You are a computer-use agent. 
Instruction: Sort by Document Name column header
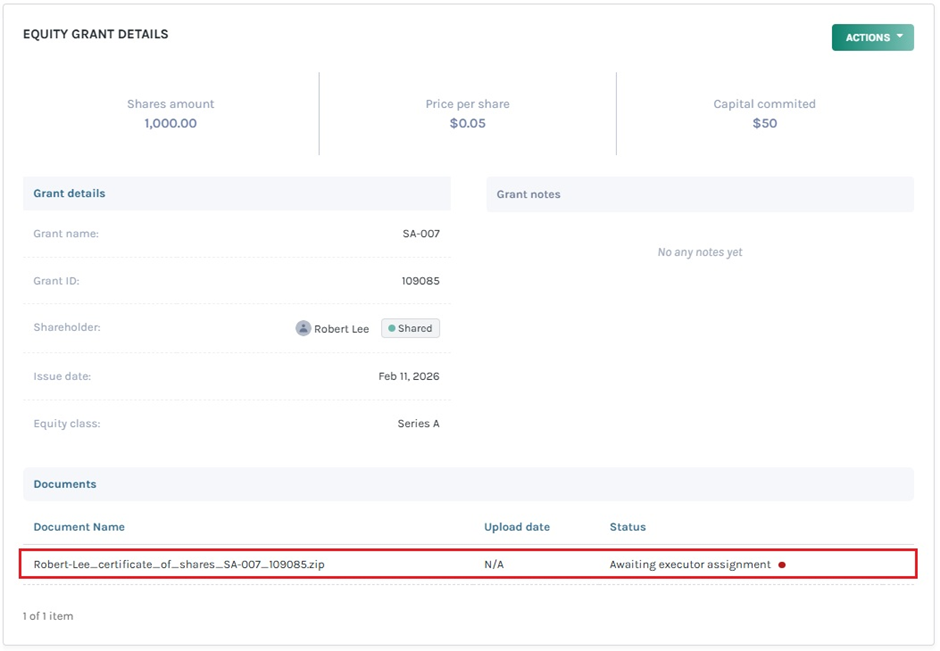(x=79, y=527)
